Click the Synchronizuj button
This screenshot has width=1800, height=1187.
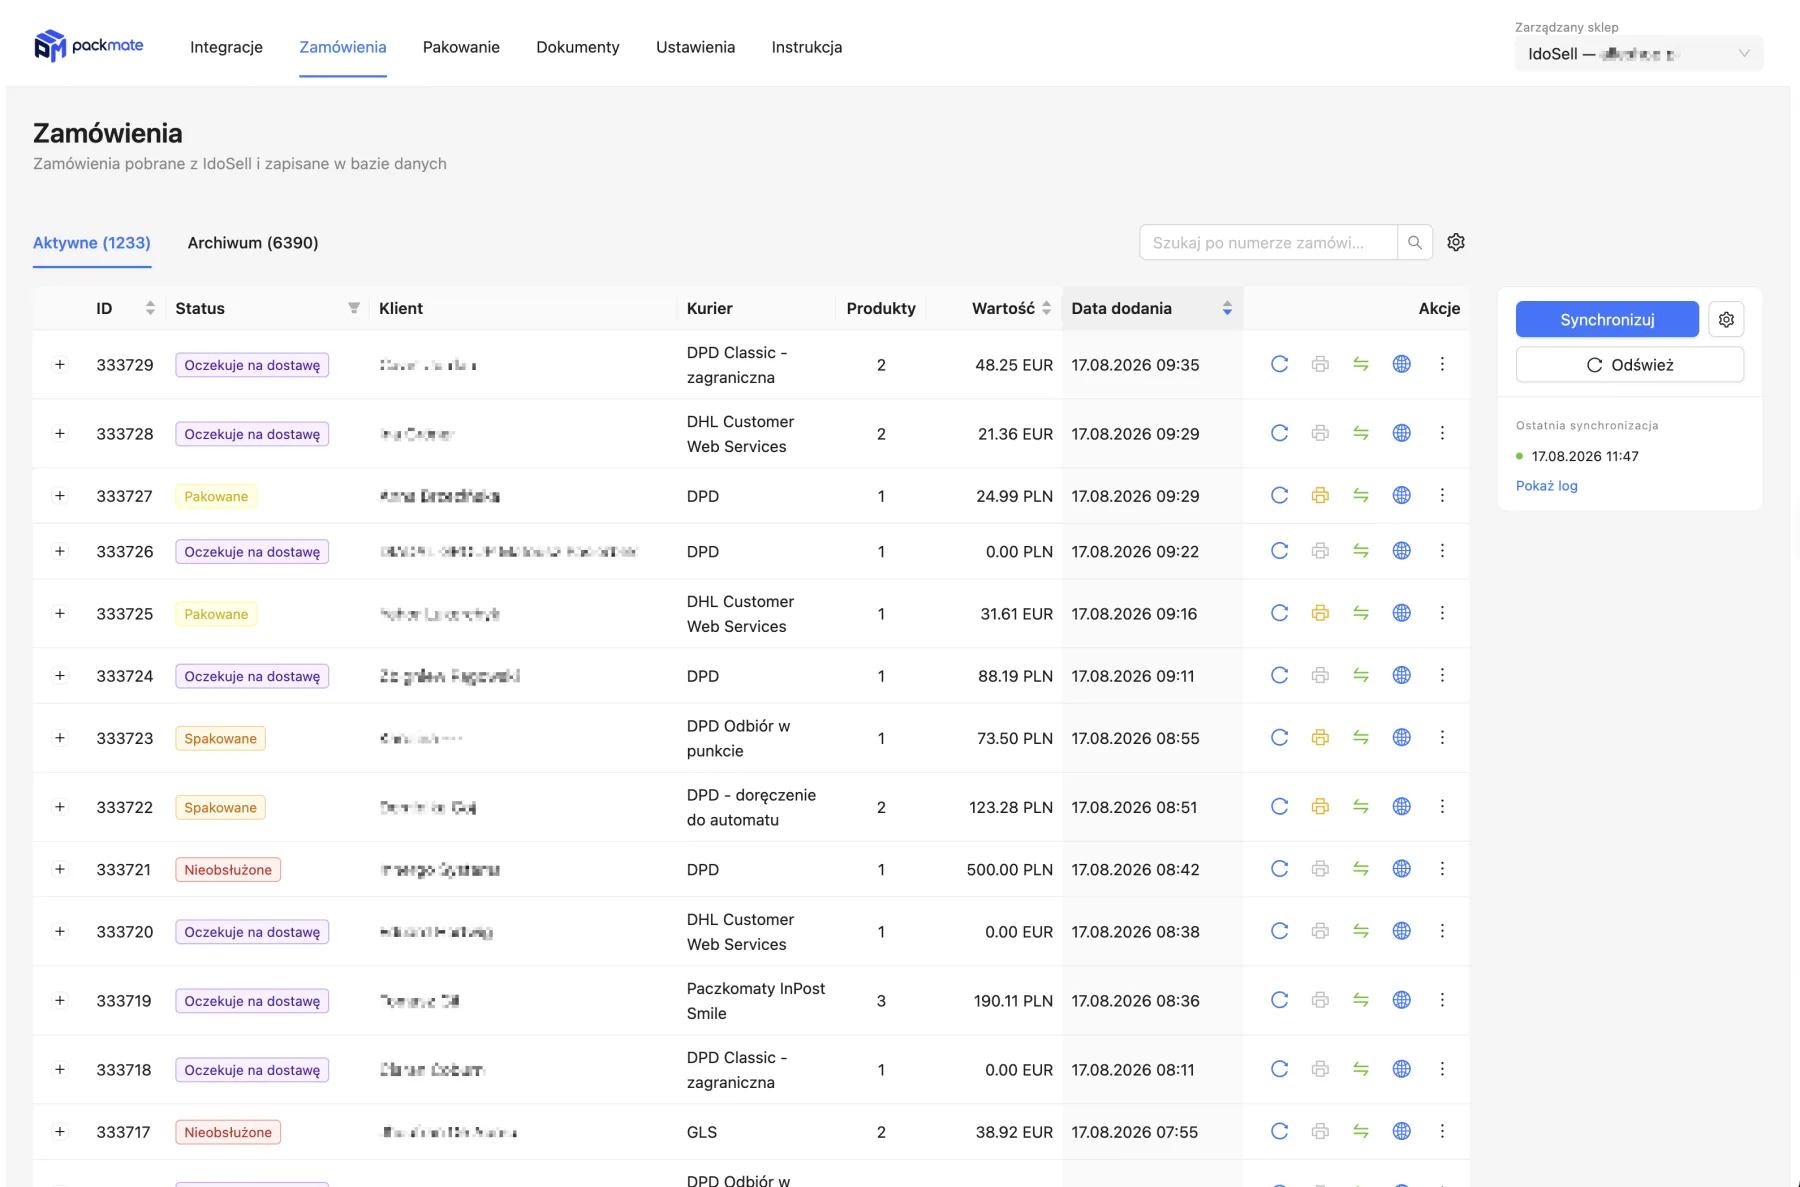[x=1607, y=319]
